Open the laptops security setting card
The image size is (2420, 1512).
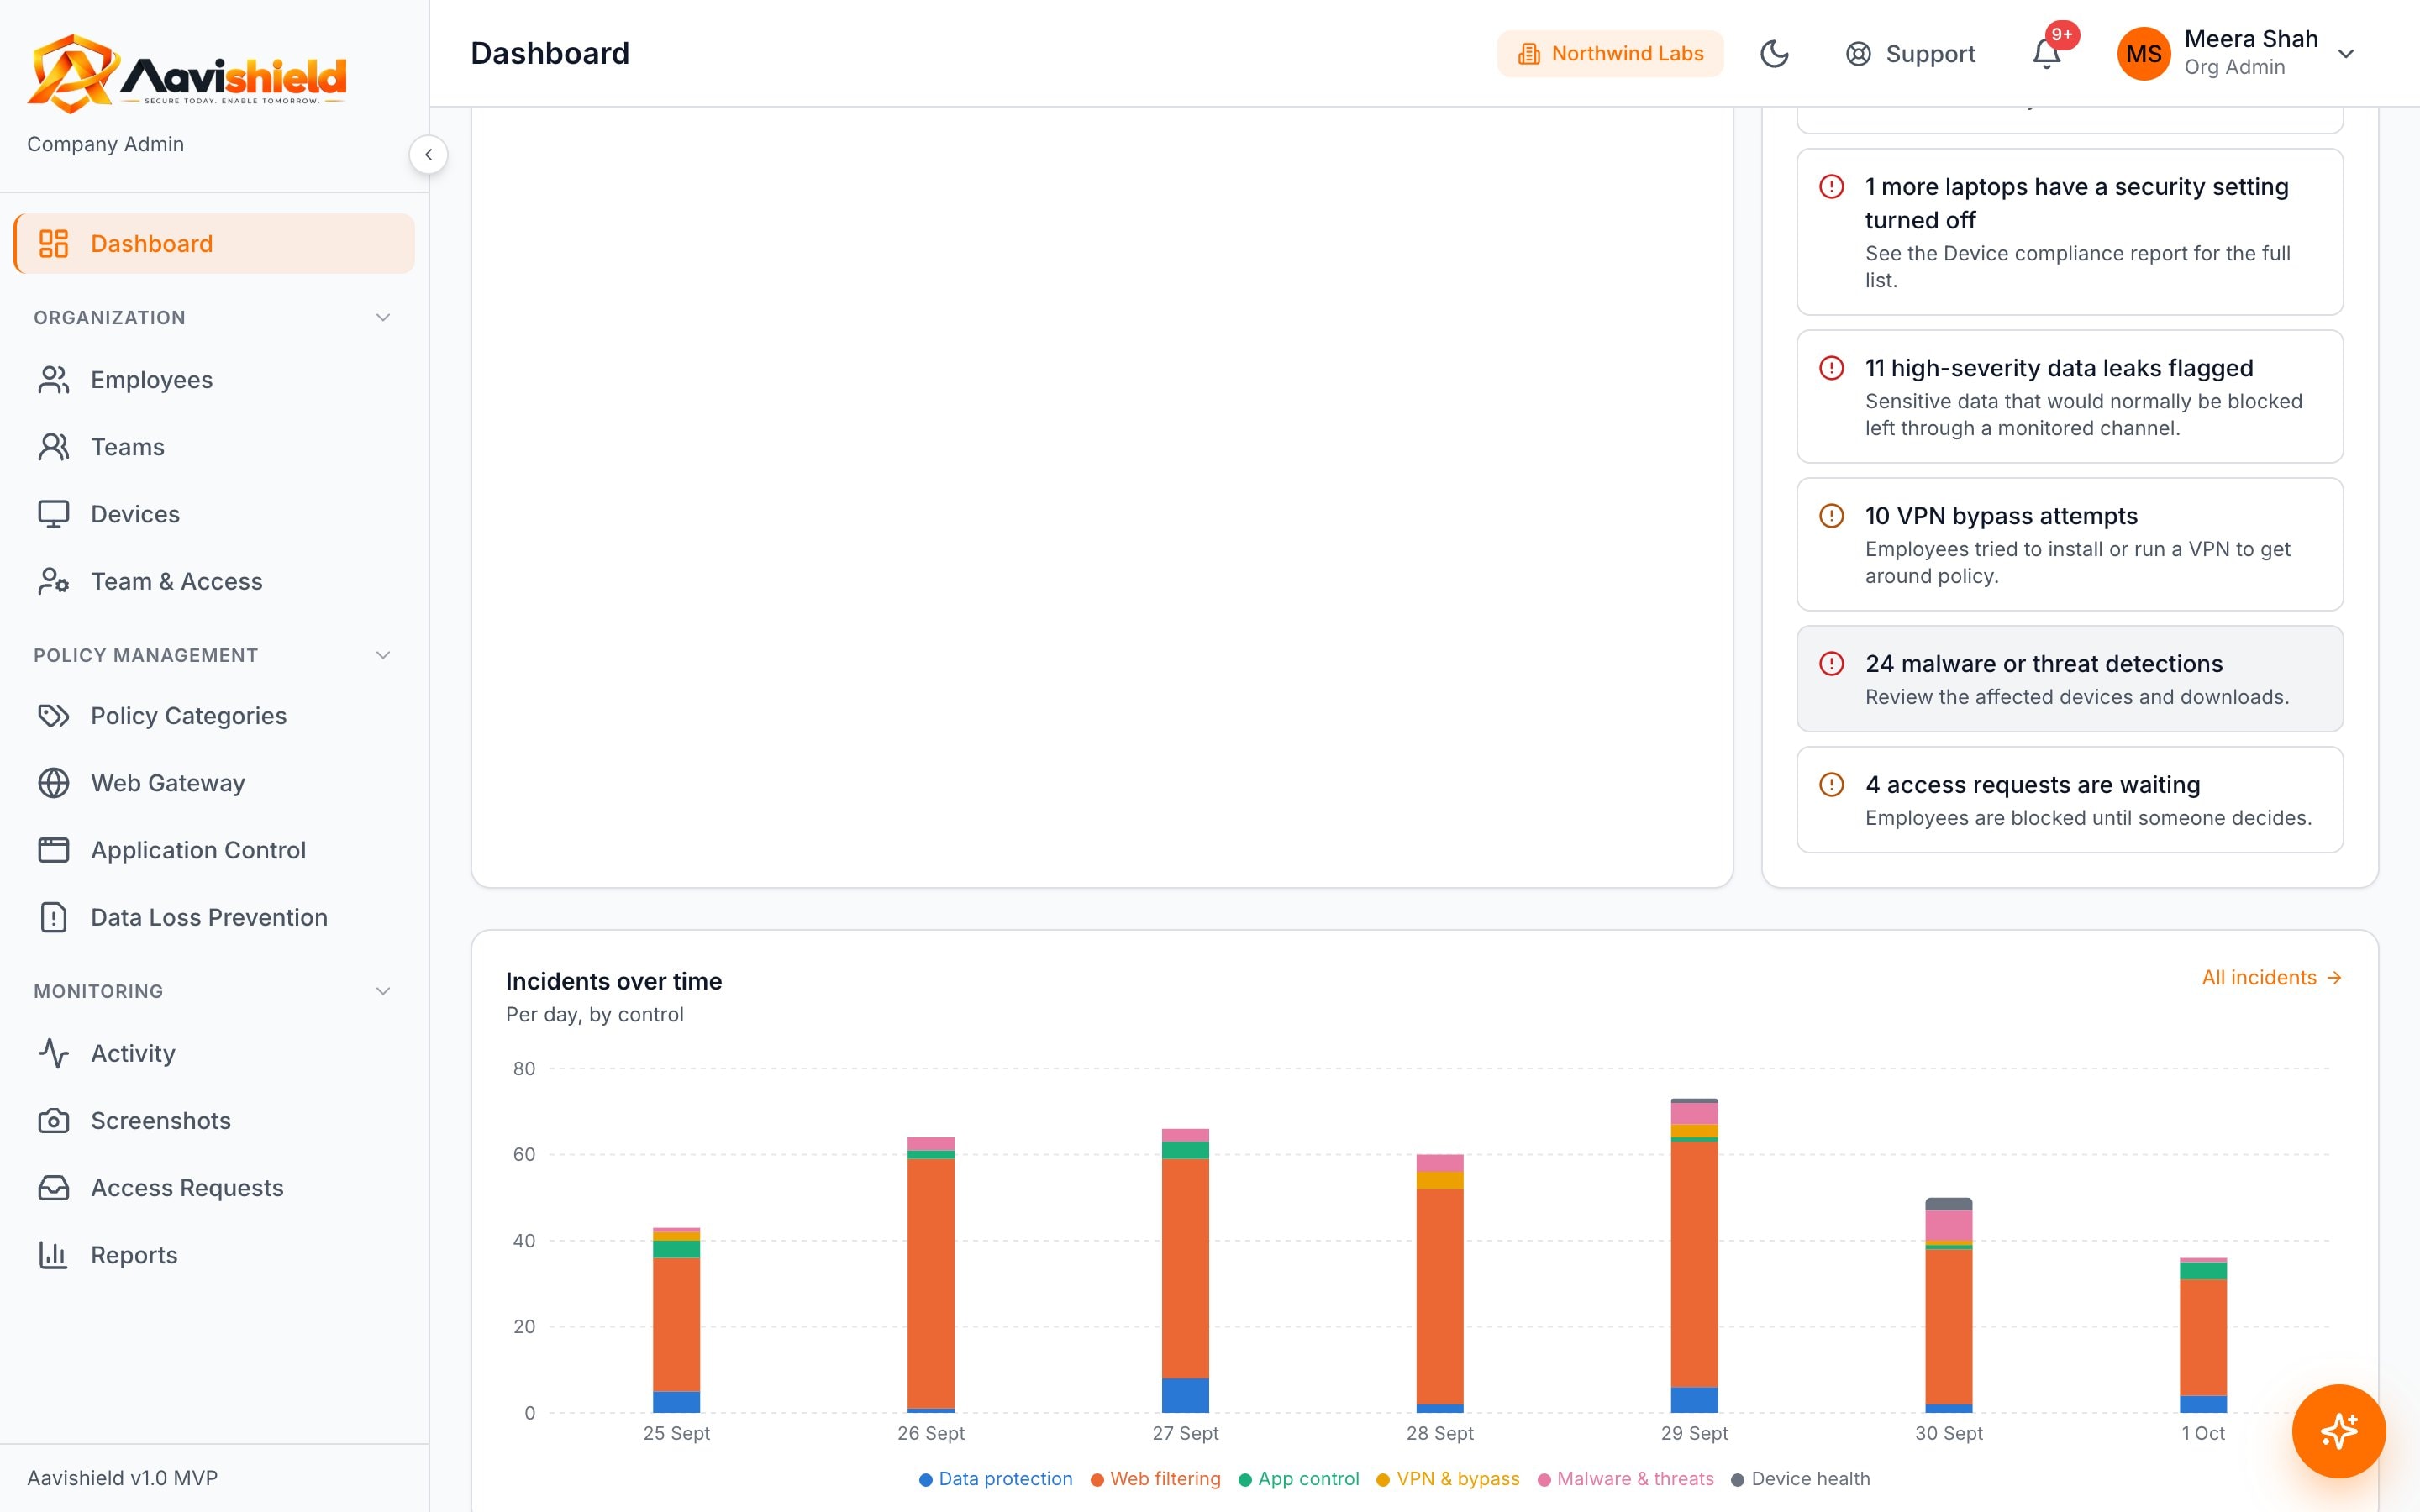pos(2069,232)
